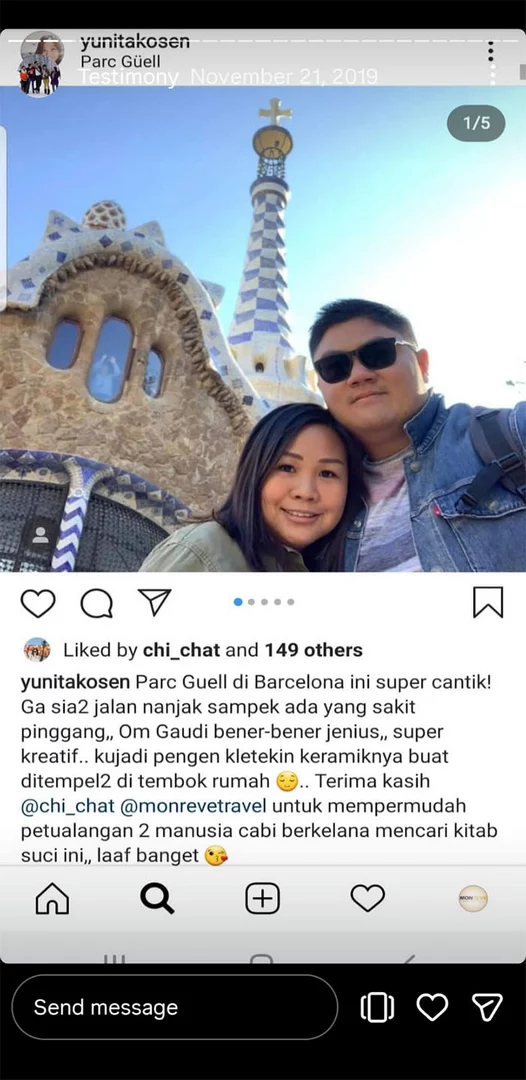Create new post with plus icon
Viewport: 526px width, 1080px height.
tap(262, 899)
